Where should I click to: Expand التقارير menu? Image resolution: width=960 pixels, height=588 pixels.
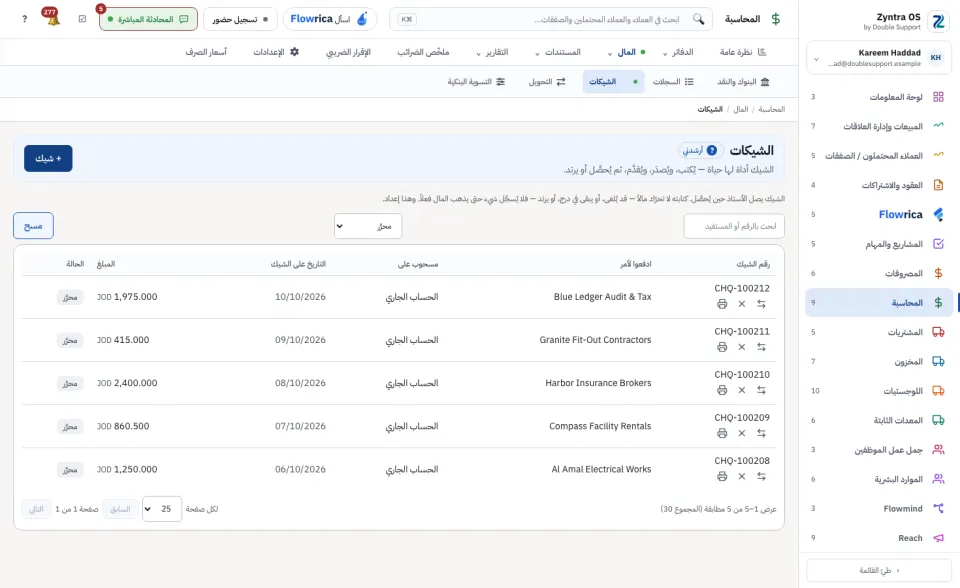tap(492, 52)
